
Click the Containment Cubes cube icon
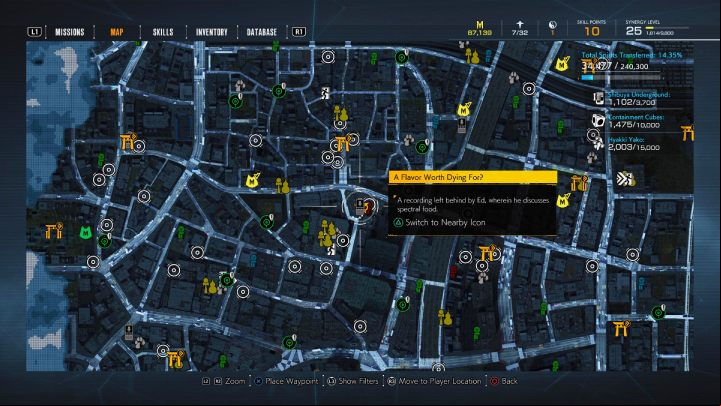pos(598,120)
